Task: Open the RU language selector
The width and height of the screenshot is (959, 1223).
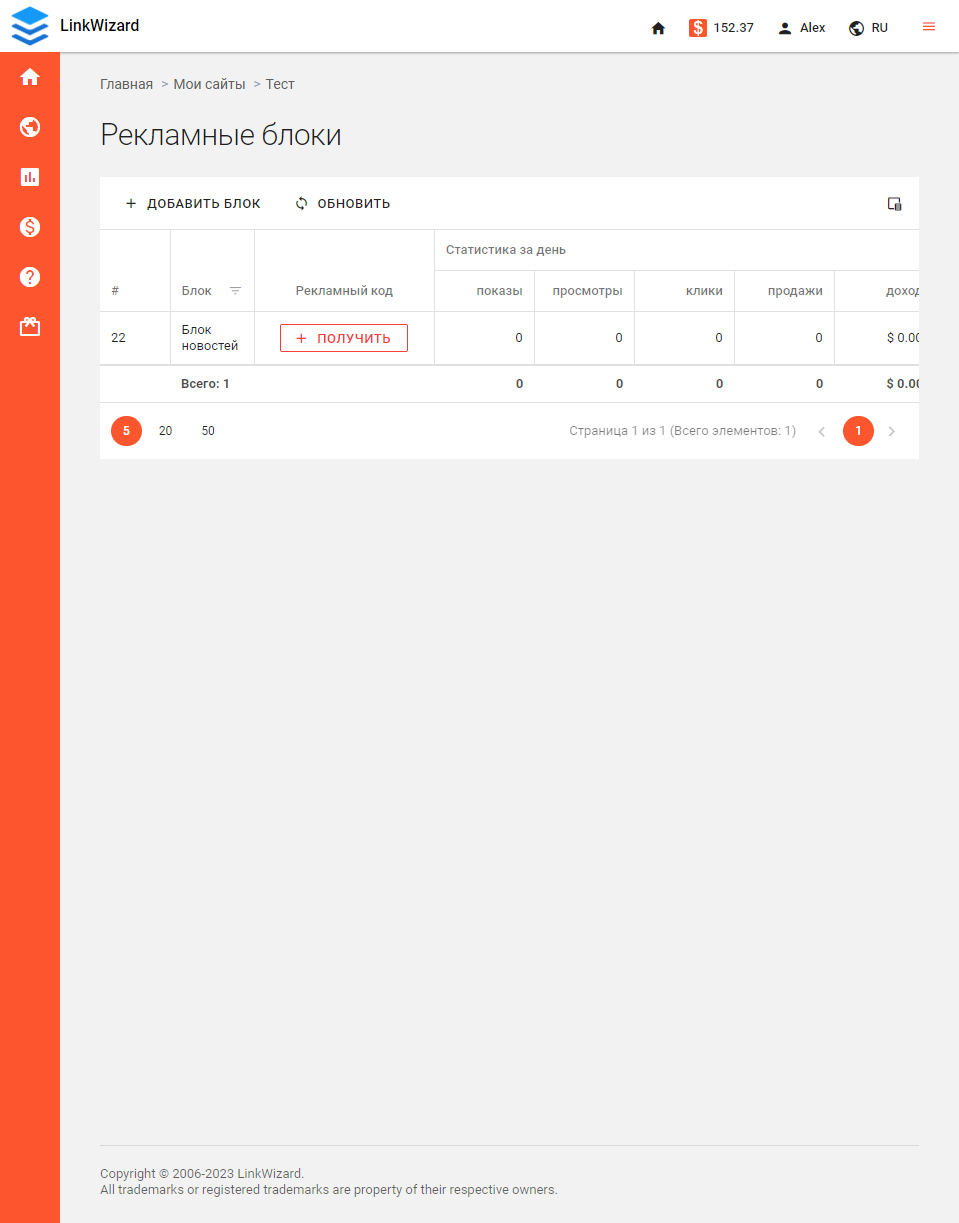Action: [x=868, y=28]
